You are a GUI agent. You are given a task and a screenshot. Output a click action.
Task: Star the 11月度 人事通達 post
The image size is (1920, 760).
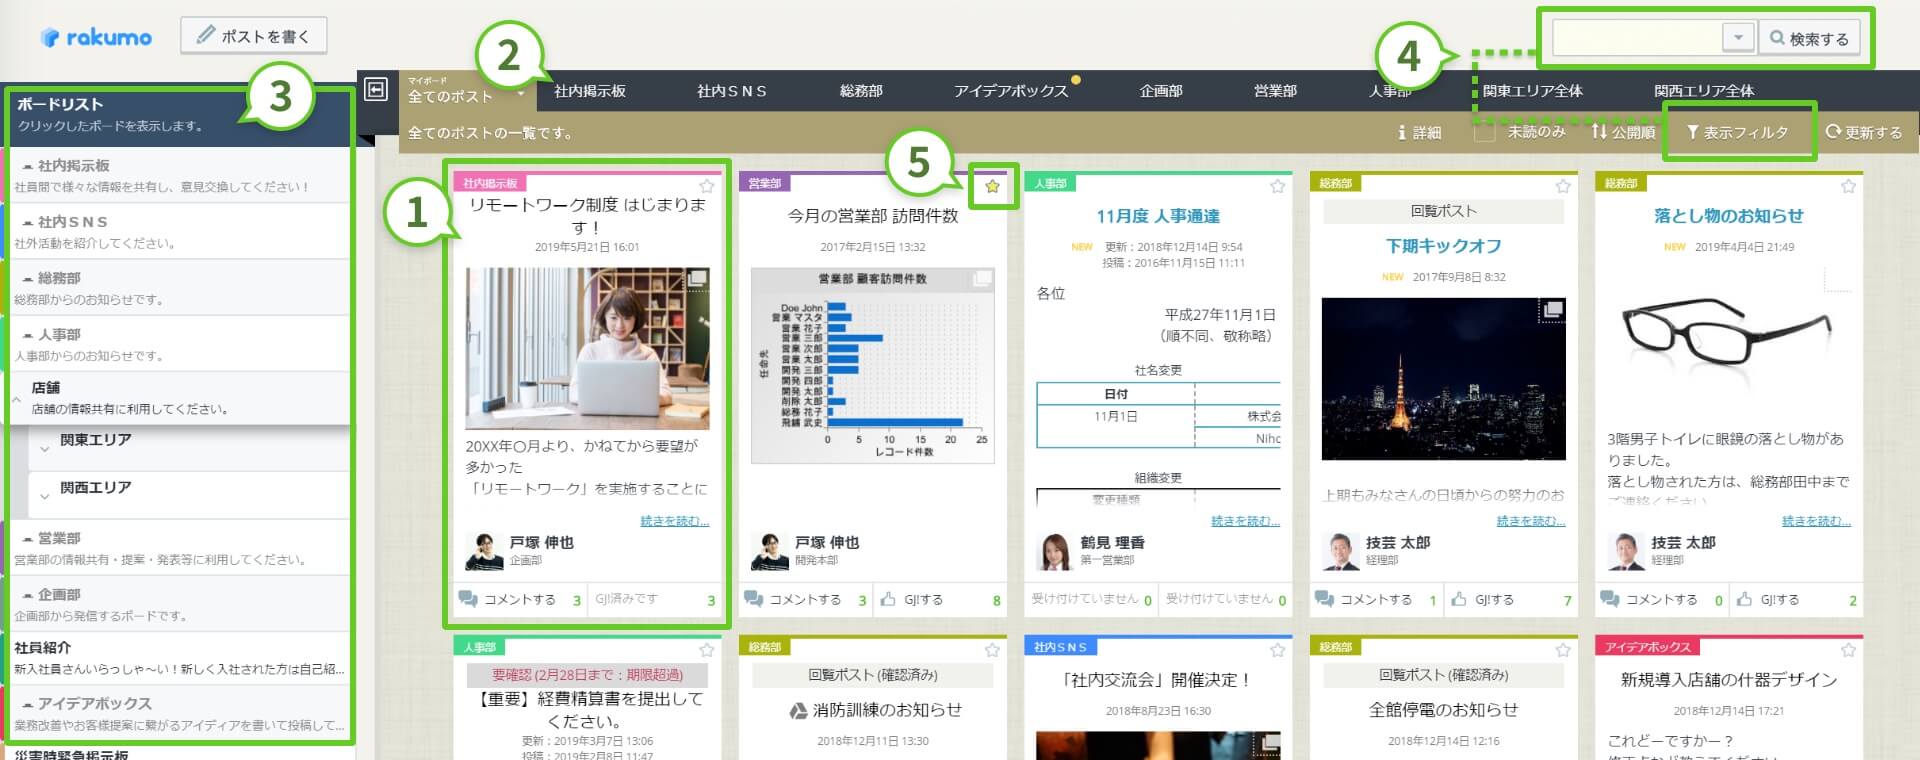(1277, 186)
